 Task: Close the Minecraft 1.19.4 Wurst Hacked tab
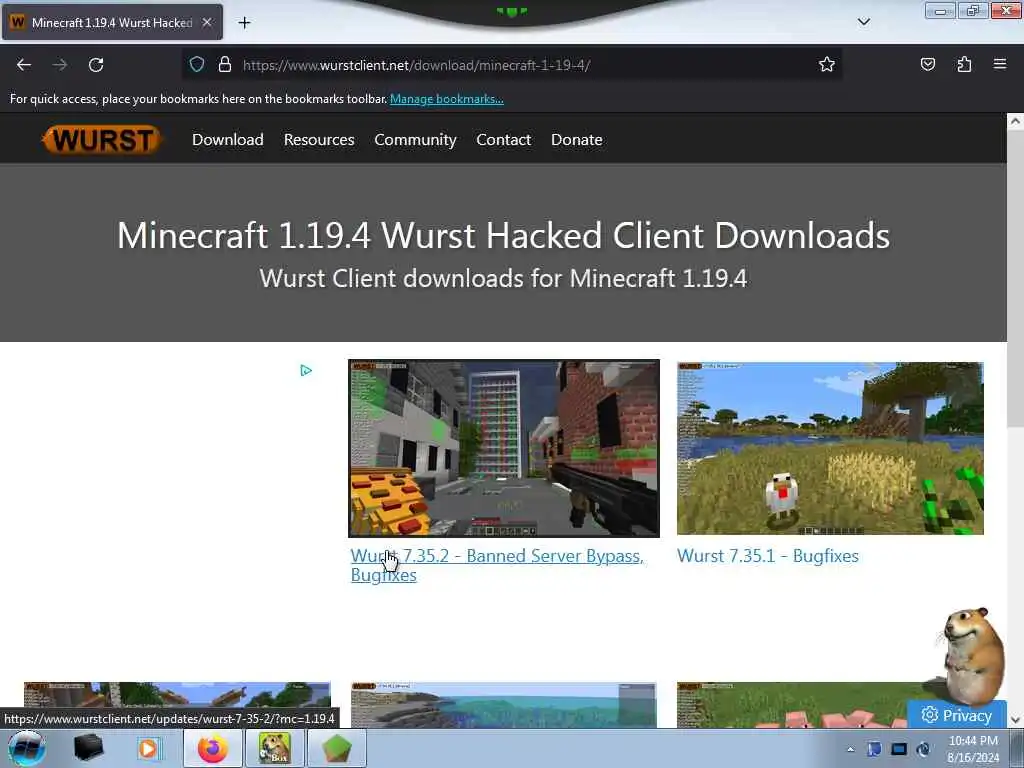coord(207,22)
